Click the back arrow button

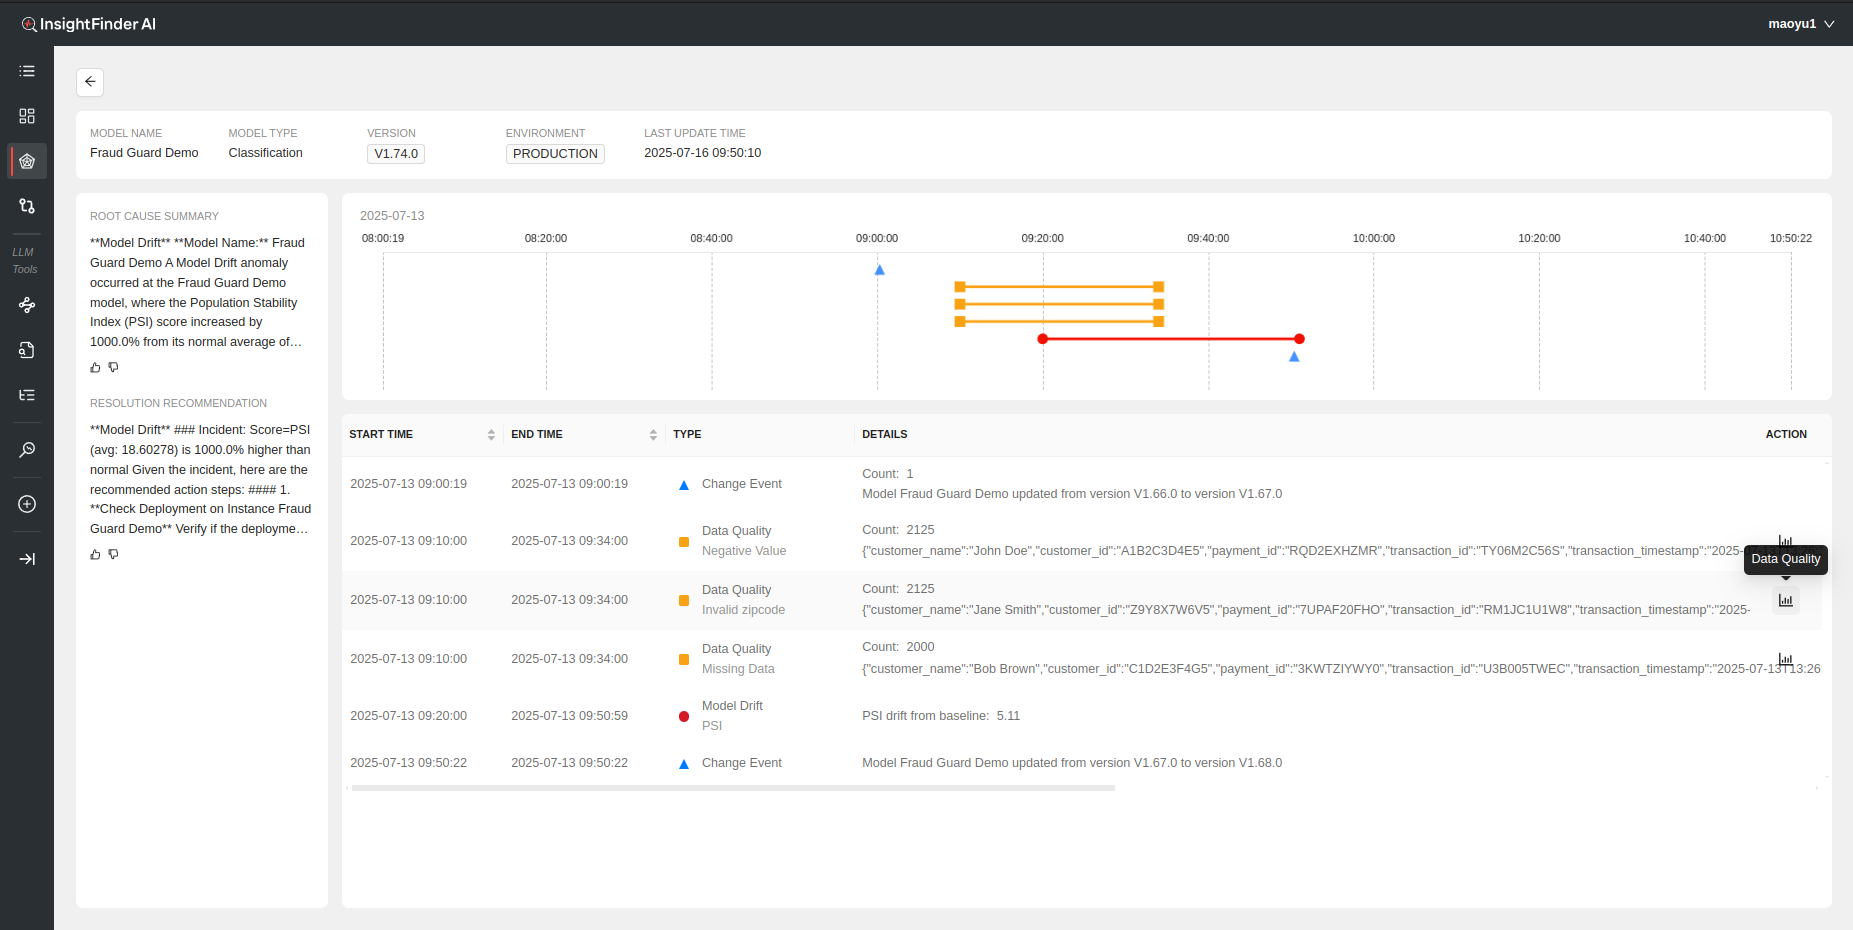coord(90,82)
